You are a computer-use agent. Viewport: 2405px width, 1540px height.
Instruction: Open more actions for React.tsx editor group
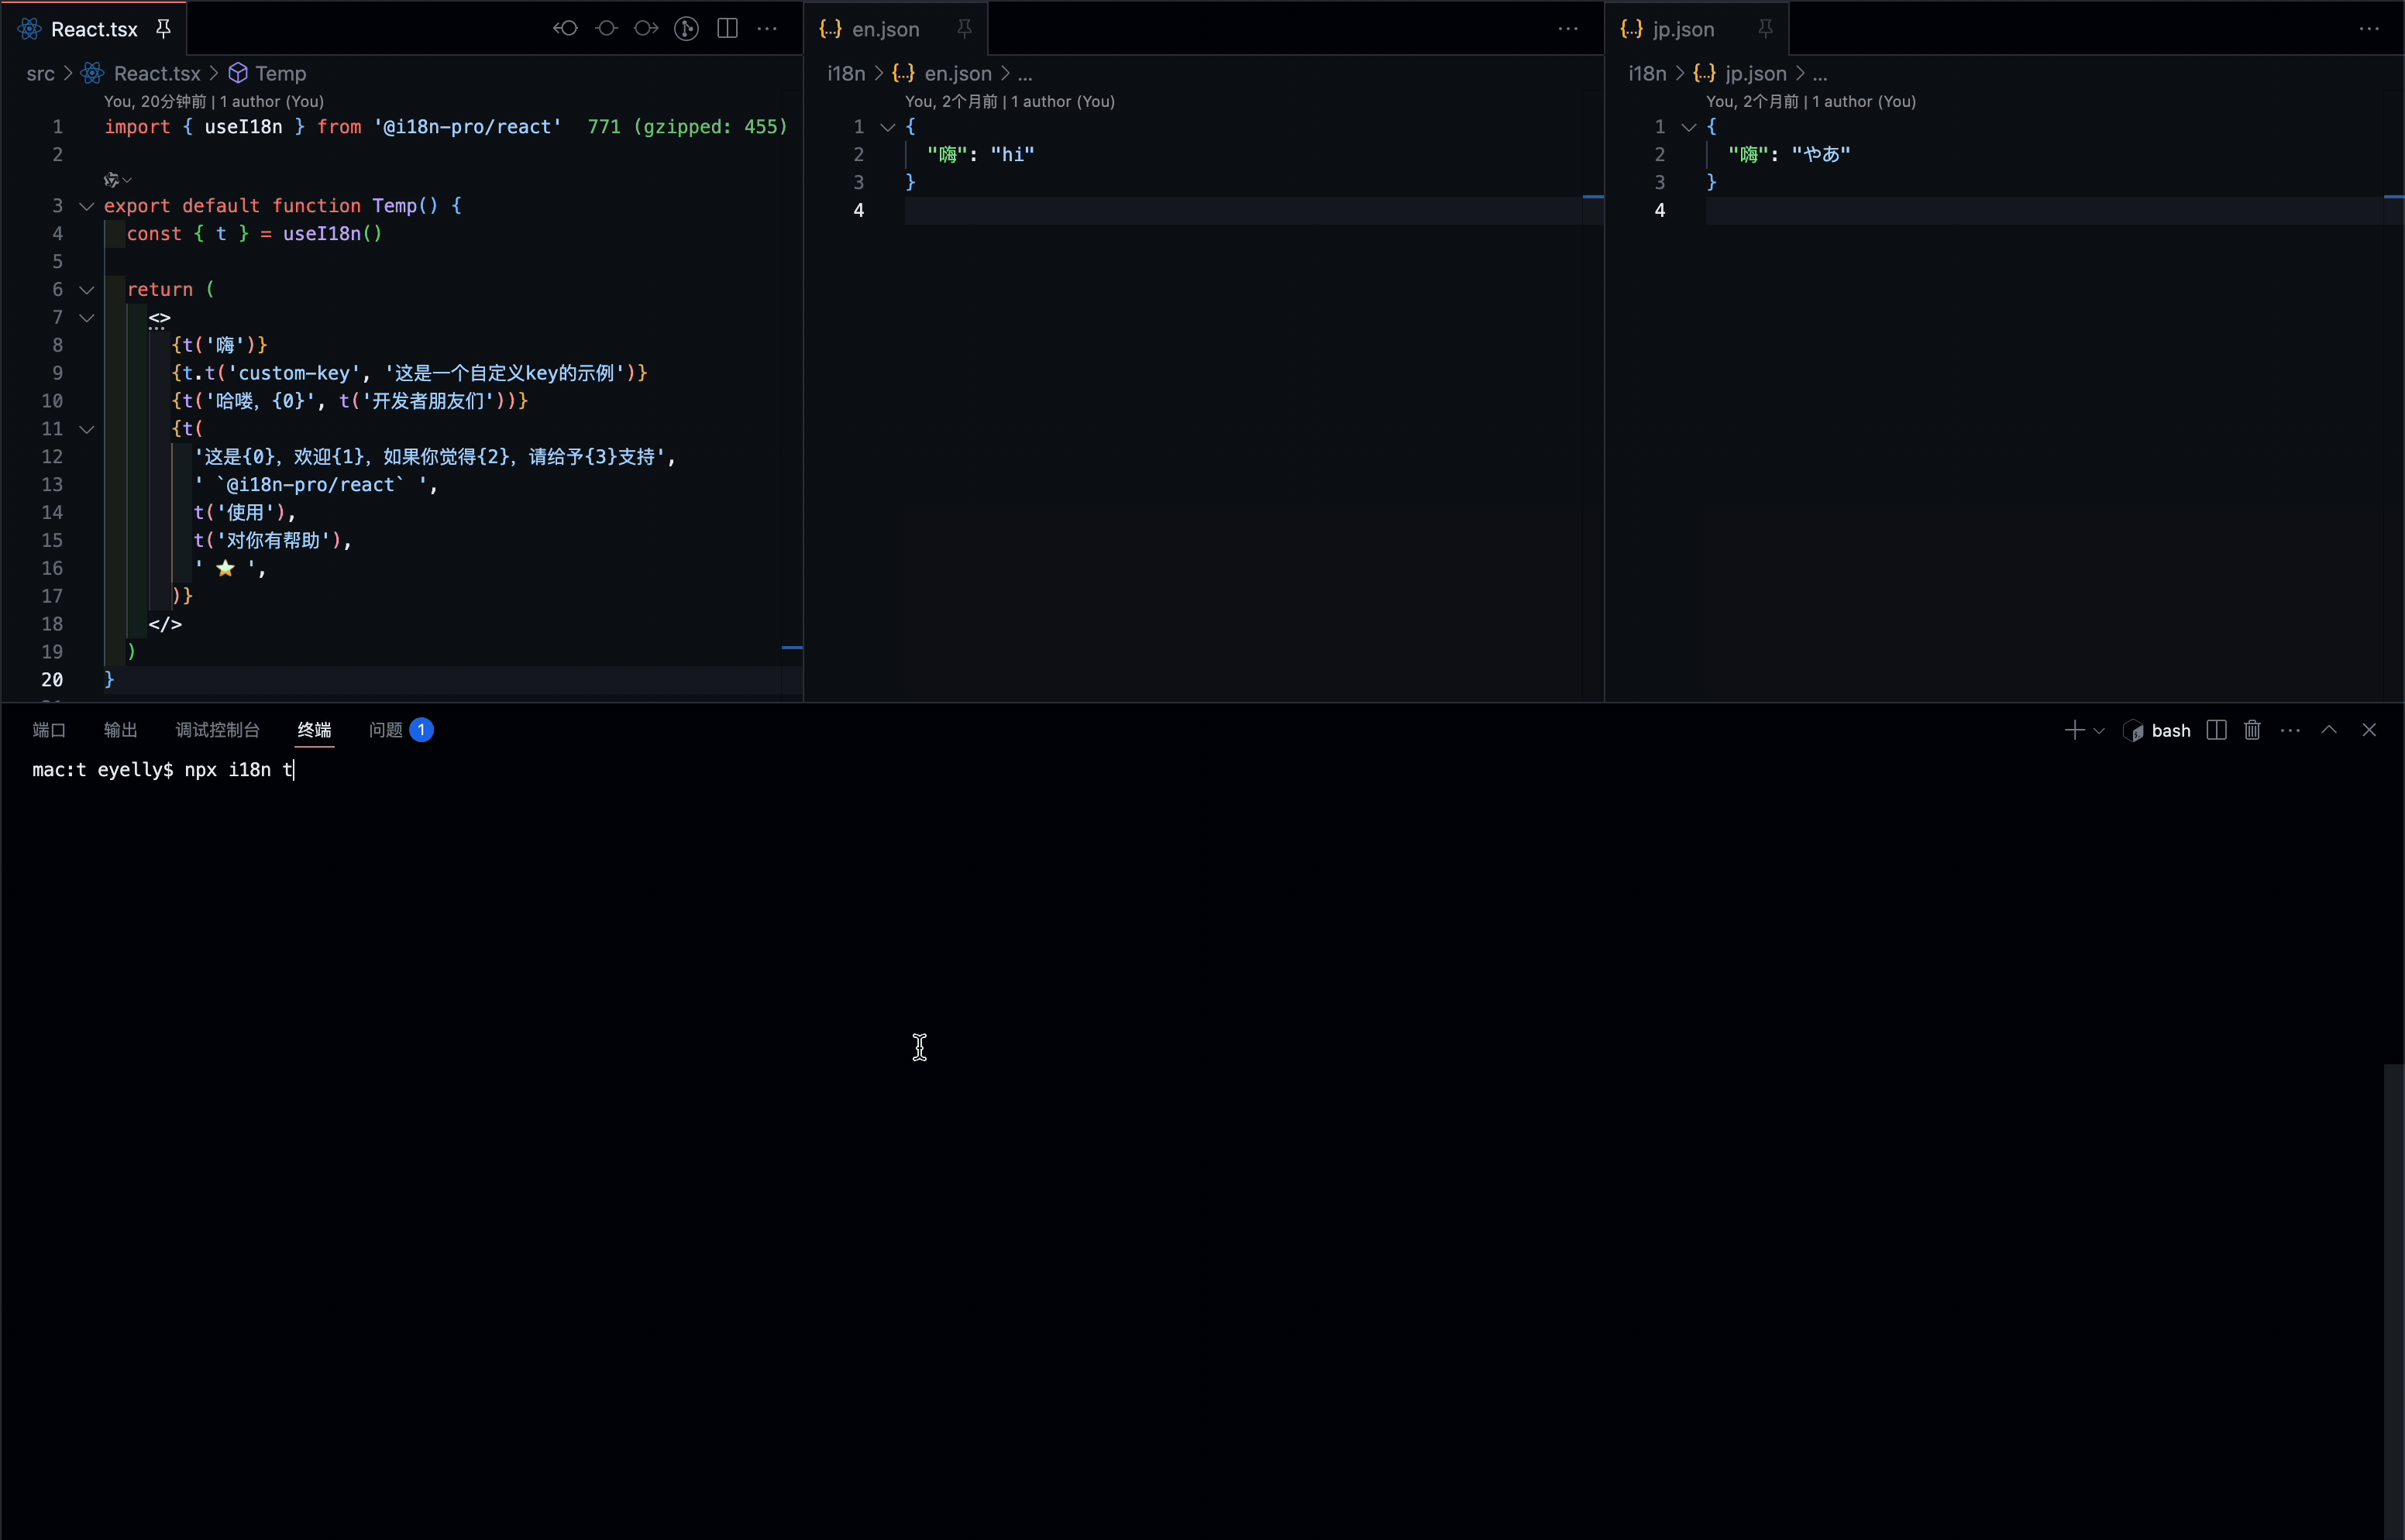click(x=768, y=29)
